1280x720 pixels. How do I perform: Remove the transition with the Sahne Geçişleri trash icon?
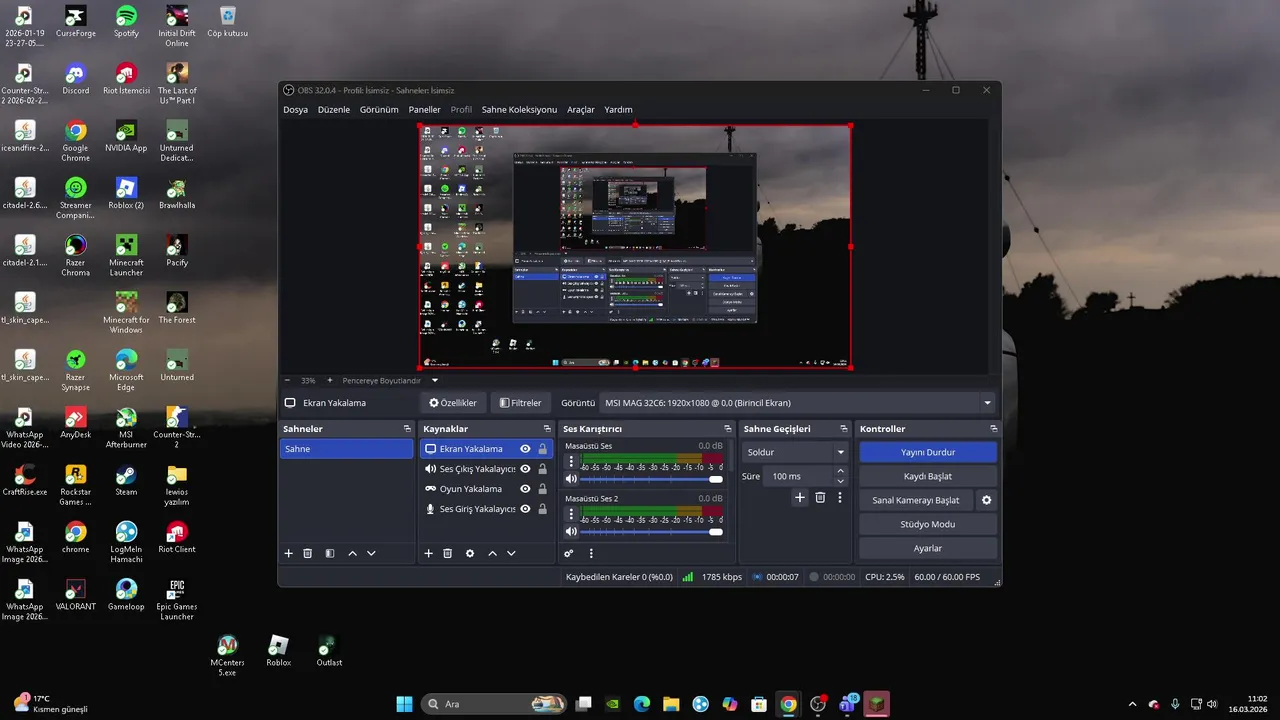(x=820, y=497)
